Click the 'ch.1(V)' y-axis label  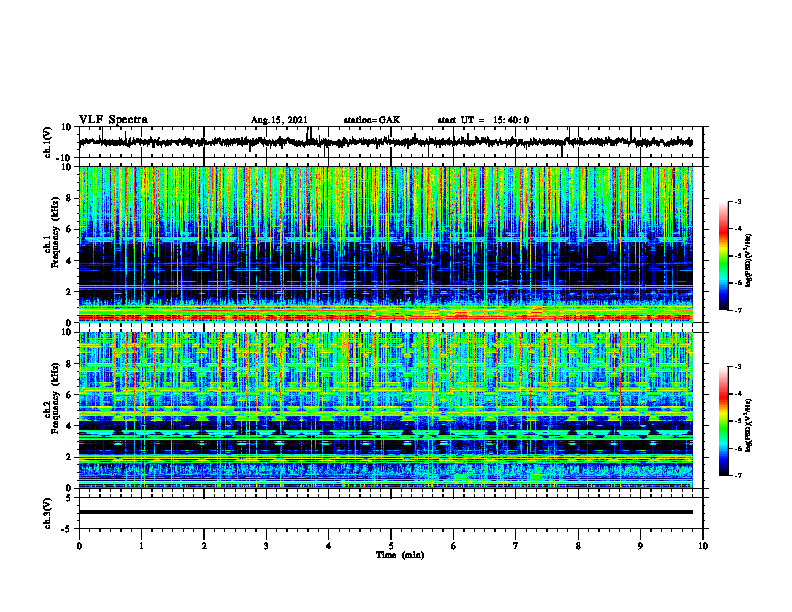pos(48,142)
